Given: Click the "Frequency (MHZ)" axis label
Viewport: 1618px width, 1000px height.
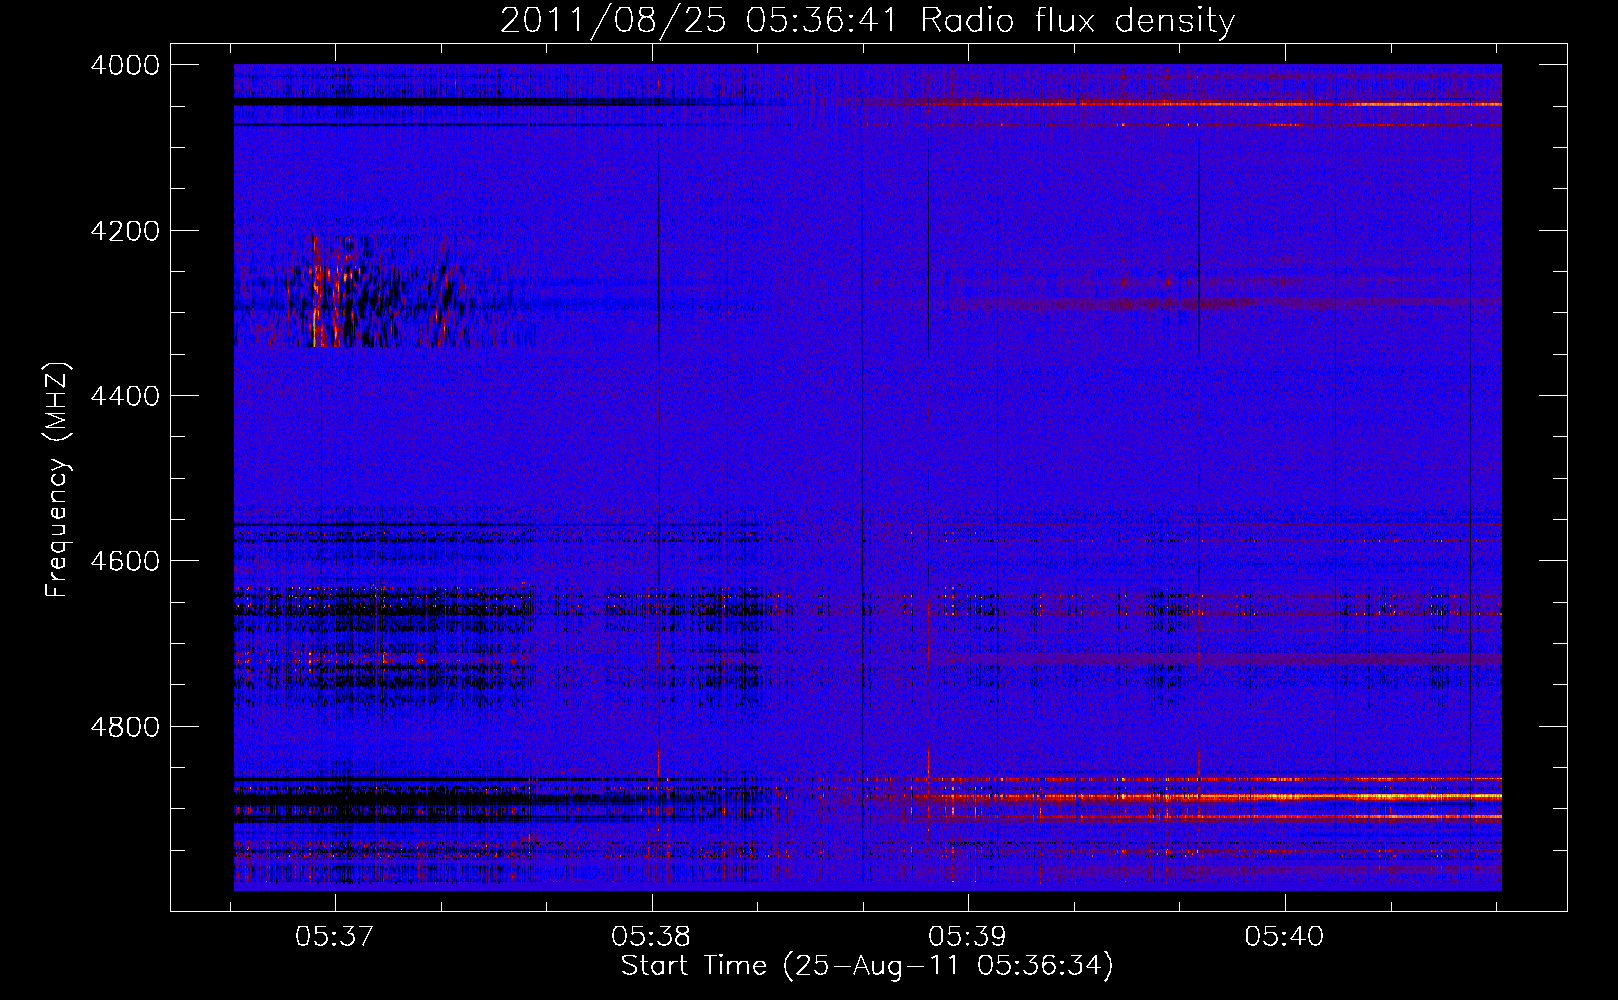Looking at the screenshot, I should pyautogui.click(x=58, y=480).
